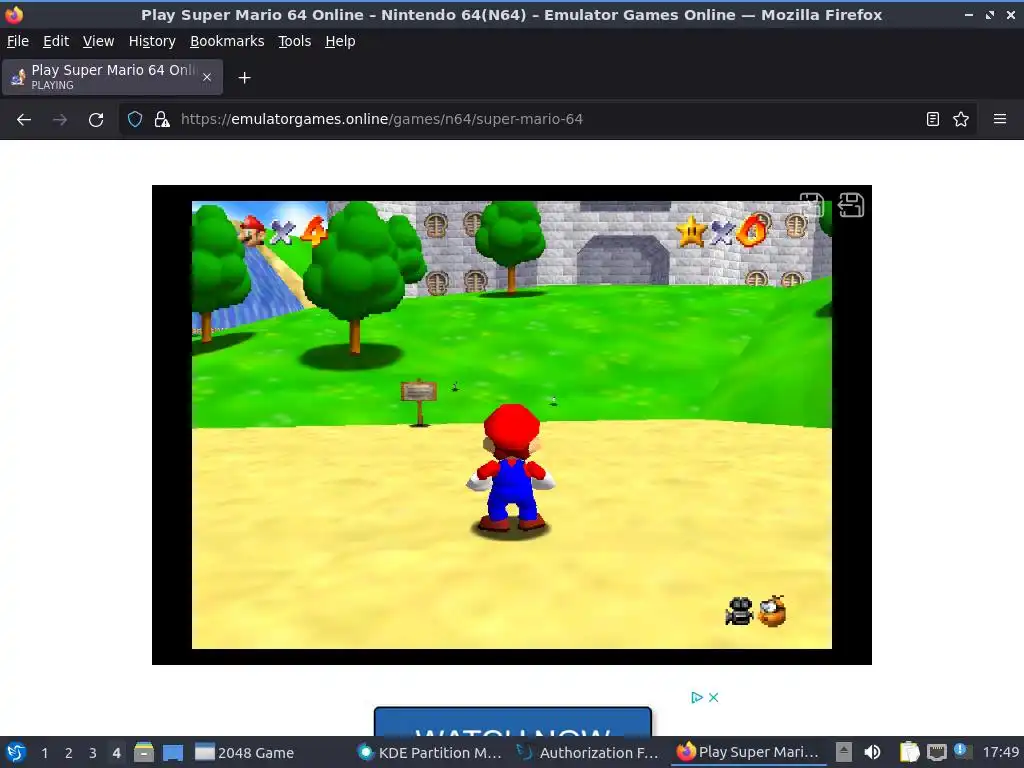Open the file manager taskbar launcher
The height and width of the screenshot is (768, 1024).
(x=144, y=752)
